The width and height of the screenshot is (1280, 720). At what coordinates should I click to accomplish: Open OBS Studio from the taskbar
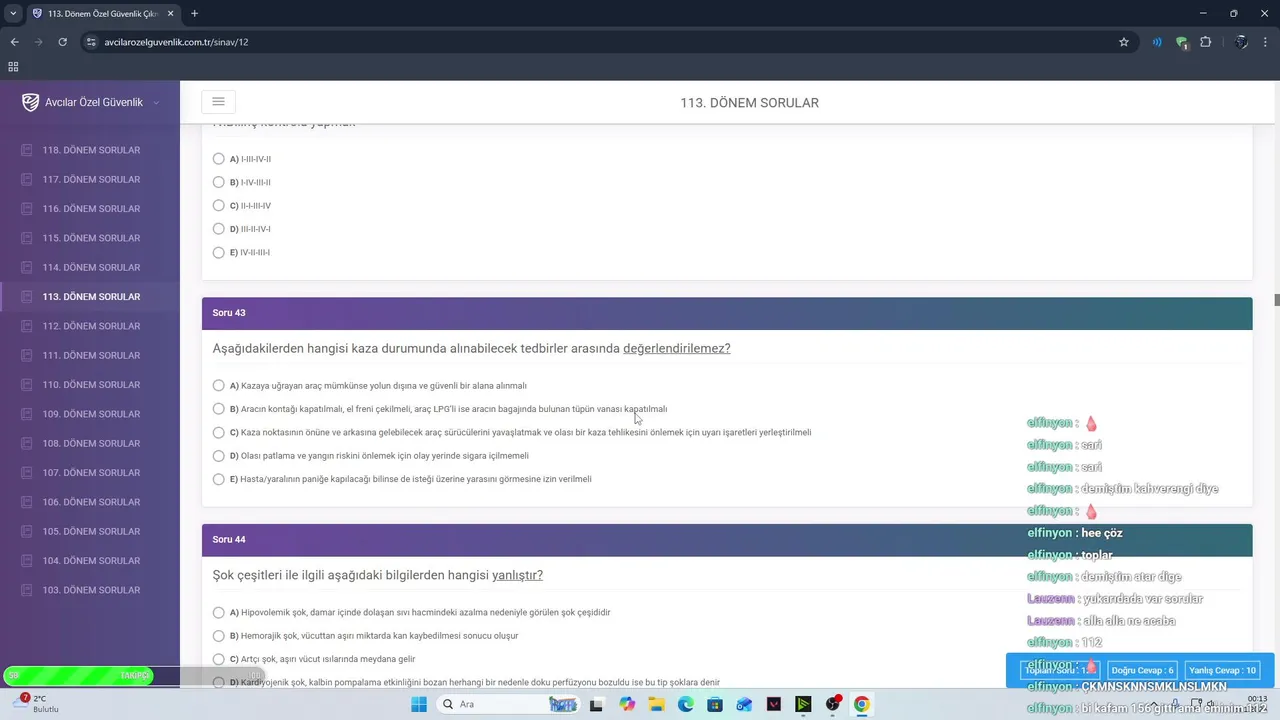[833, 704]
